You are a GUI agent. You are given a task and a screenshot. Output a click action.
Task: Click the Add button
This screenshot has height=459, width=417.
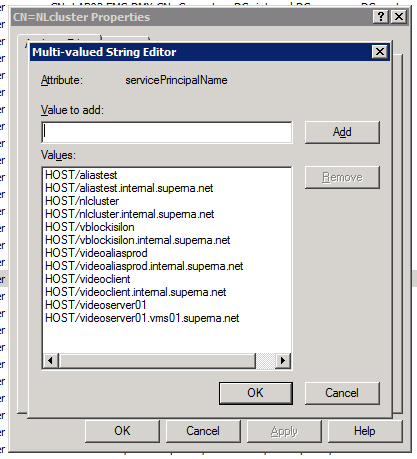click(342, 132)
